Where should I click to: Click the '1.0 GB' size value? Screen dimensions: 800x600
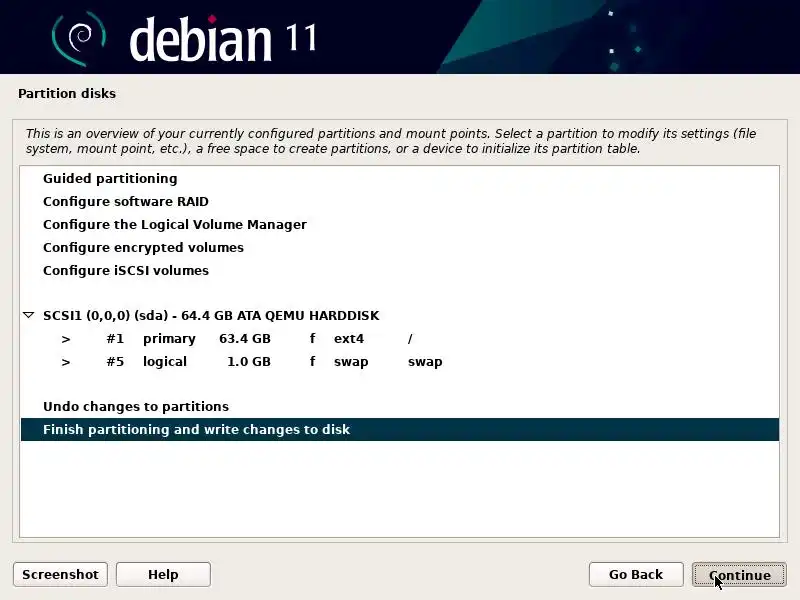coord(249,362)
